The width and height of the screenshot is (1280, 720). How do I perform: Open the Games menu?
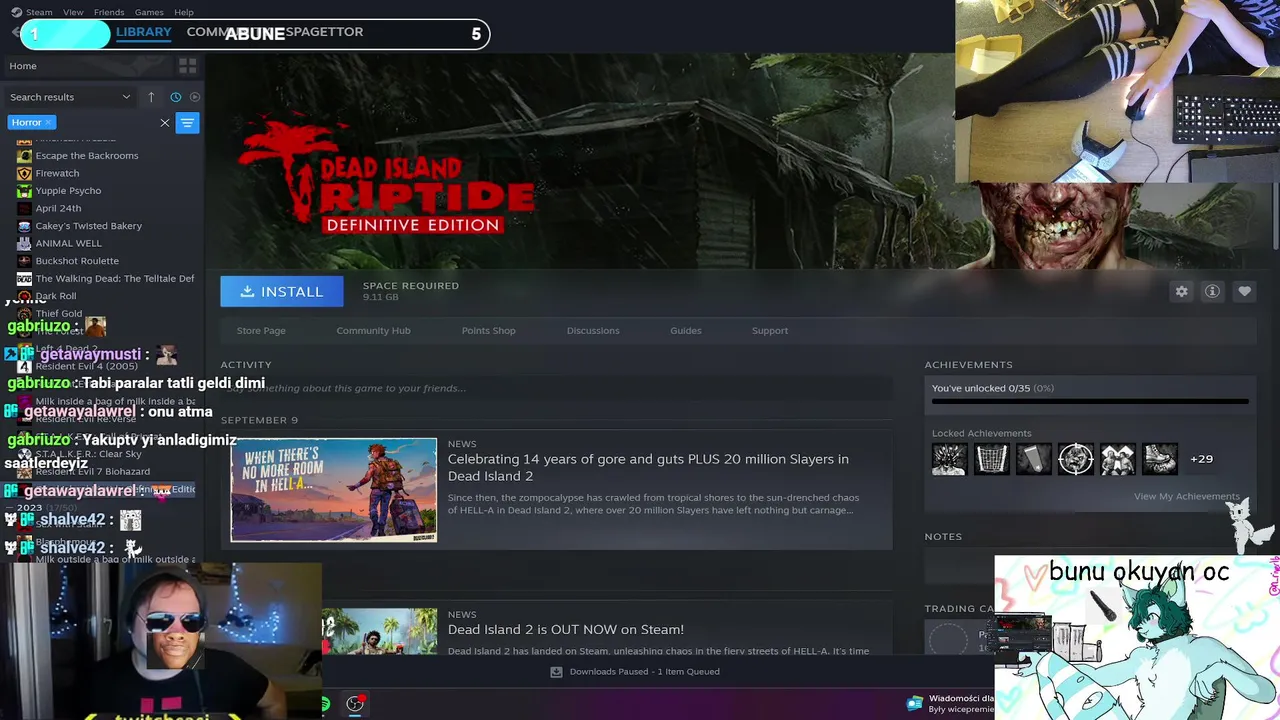click(149, 12)
